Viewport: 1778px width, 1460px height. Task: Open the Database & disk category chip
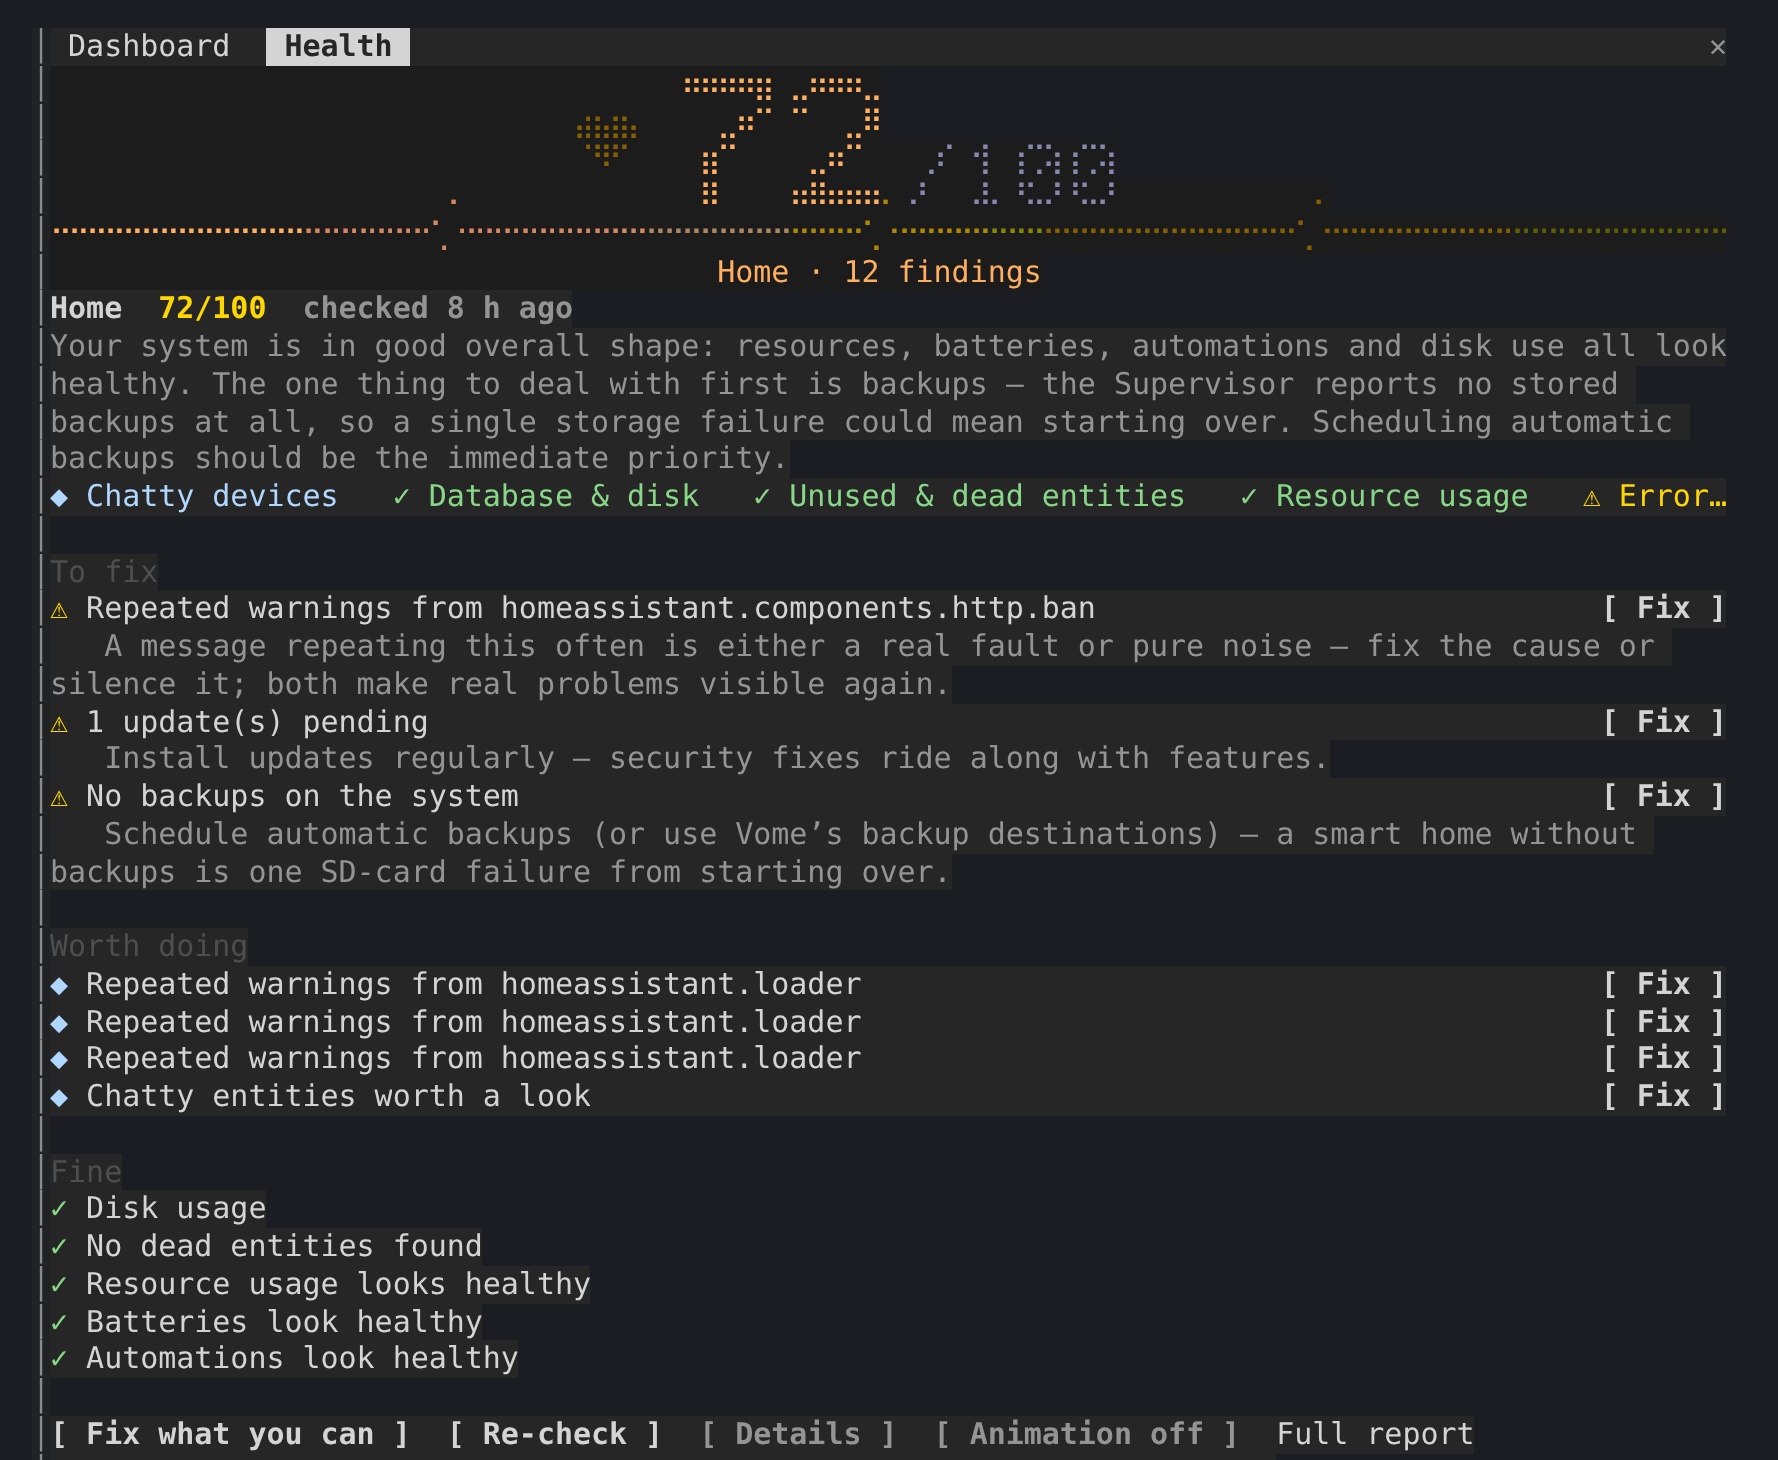[546, 496]
